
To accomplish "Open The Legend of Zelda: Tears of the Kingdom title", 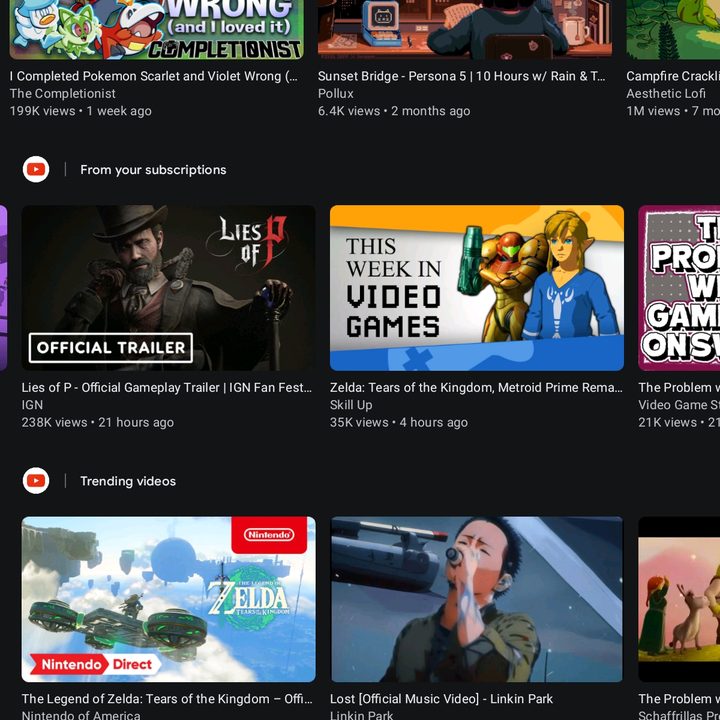I will [x=167, y=699].
